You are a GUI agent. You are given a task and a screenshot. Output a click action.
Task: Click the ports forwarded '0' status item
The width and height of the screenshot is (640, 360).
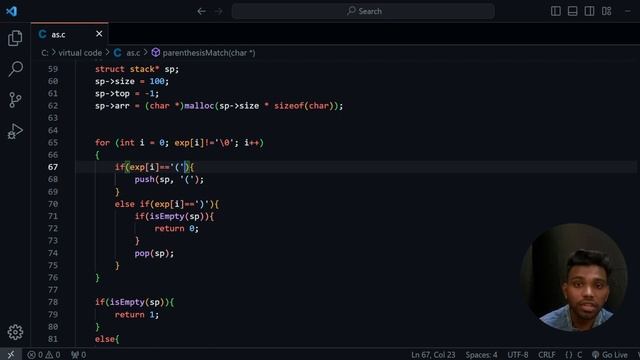coord(78,355)
